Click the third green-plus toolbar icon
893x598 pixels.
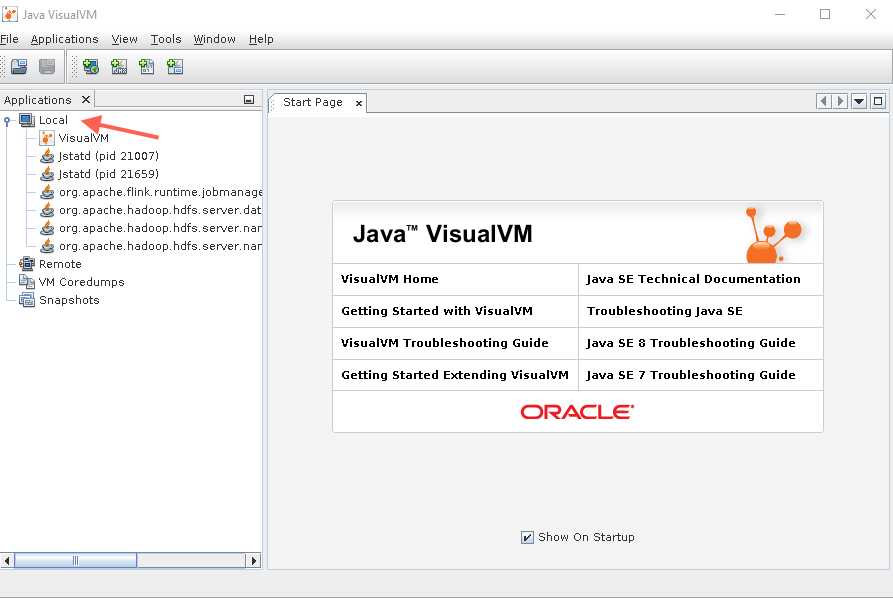[146, 67]
